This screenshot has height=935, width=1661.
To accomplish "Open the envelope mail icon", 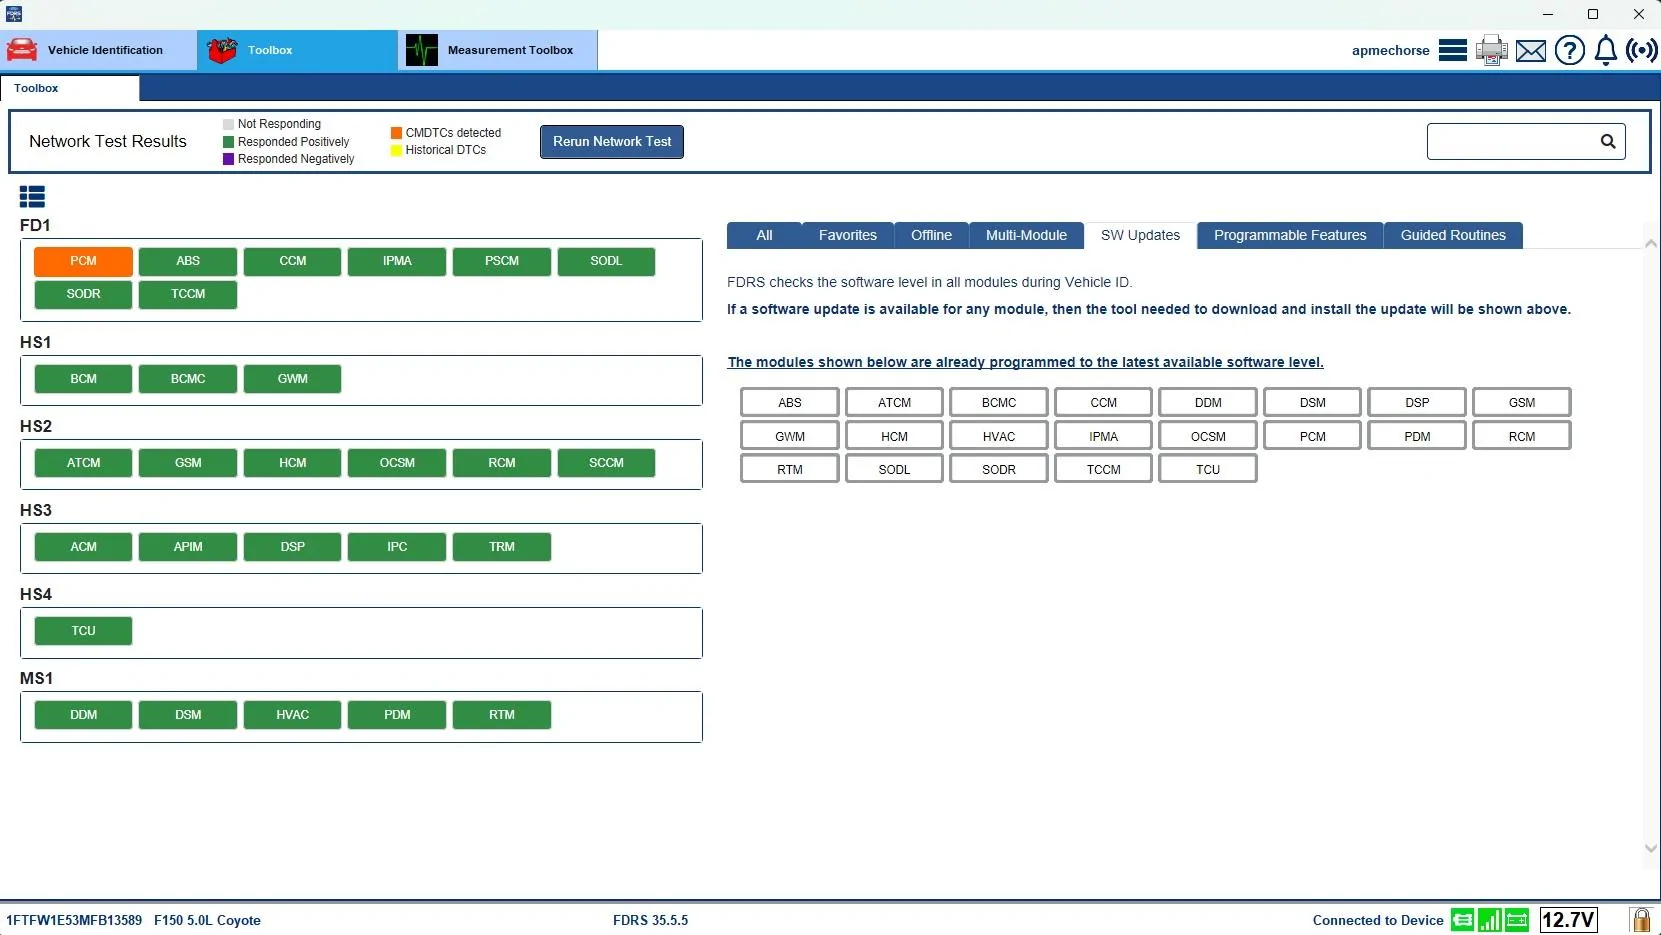I will click(x=1531, y=51).
